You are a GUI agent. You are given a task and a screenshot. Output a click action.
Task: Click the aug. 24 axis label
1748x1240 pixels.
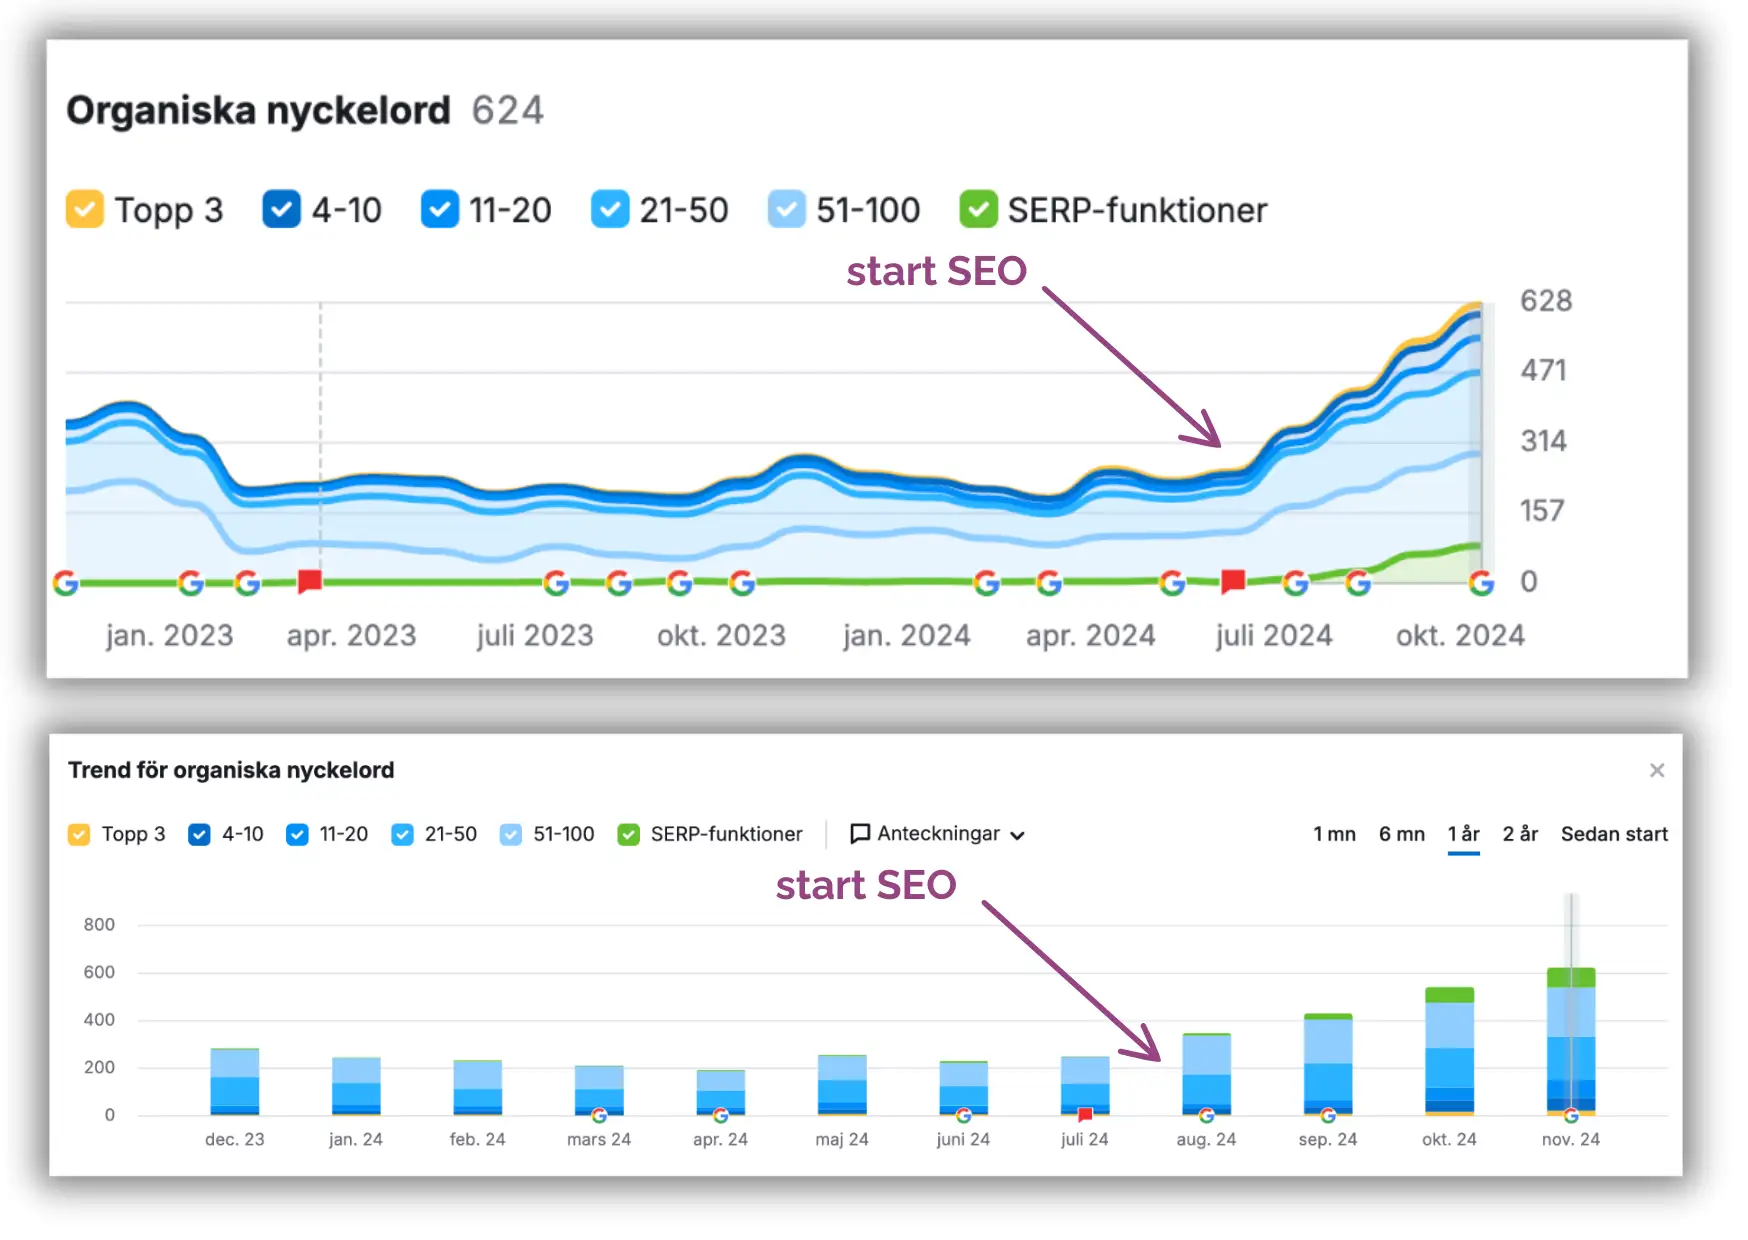[1206, 1140]
